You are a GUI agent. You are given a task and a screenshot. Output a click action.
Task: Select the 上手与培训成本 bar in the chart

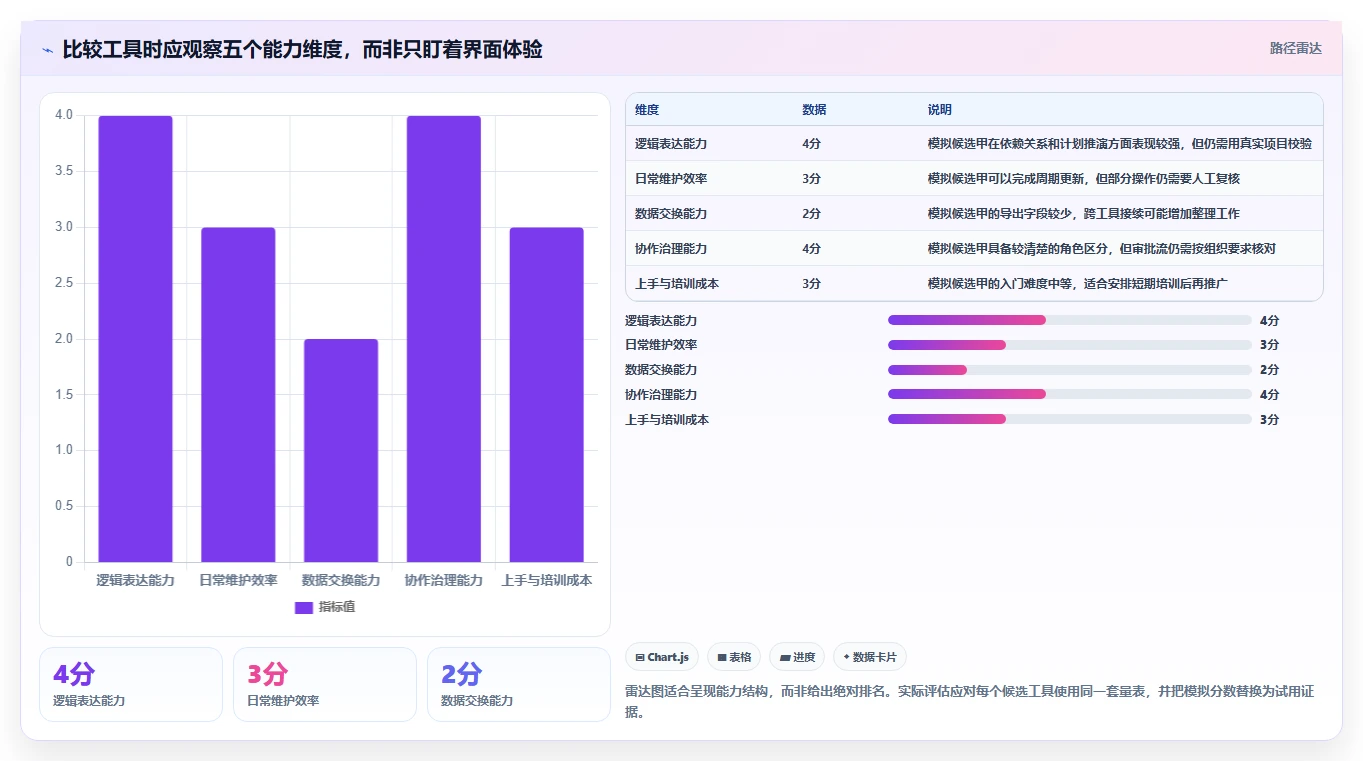coord(547,395)
